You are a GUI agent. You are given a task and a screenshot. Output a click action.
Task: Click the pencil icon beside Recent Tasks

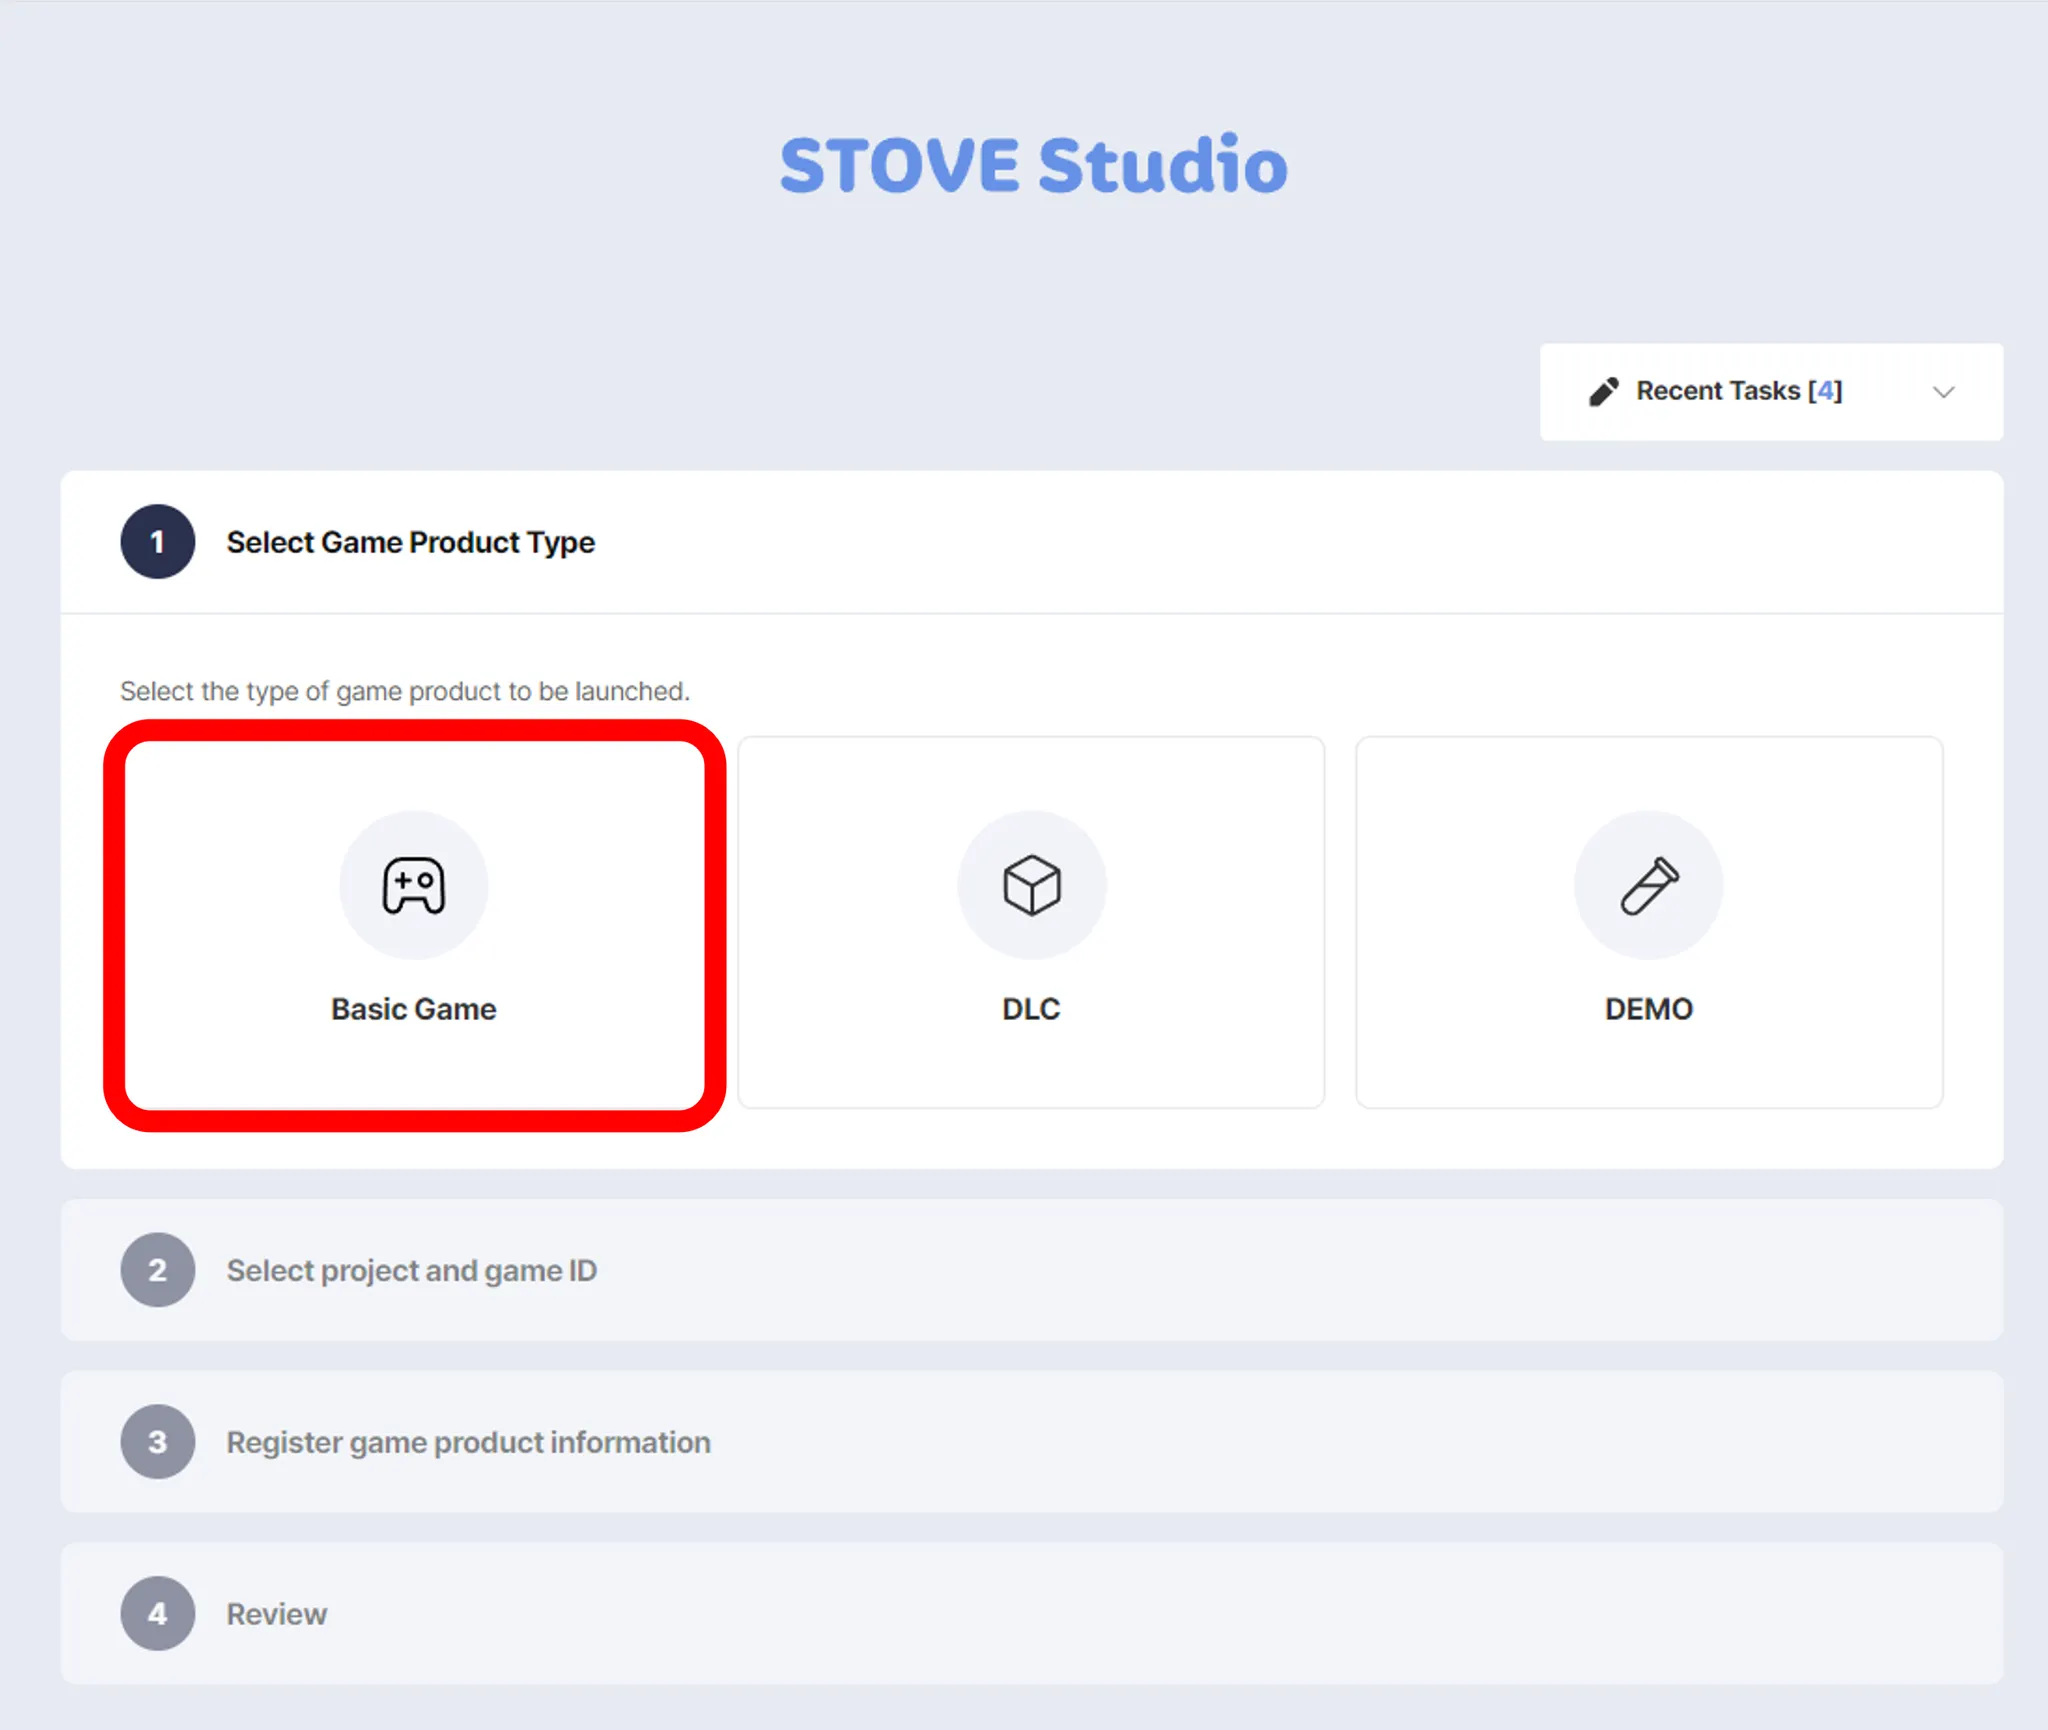pos(1603,391)
